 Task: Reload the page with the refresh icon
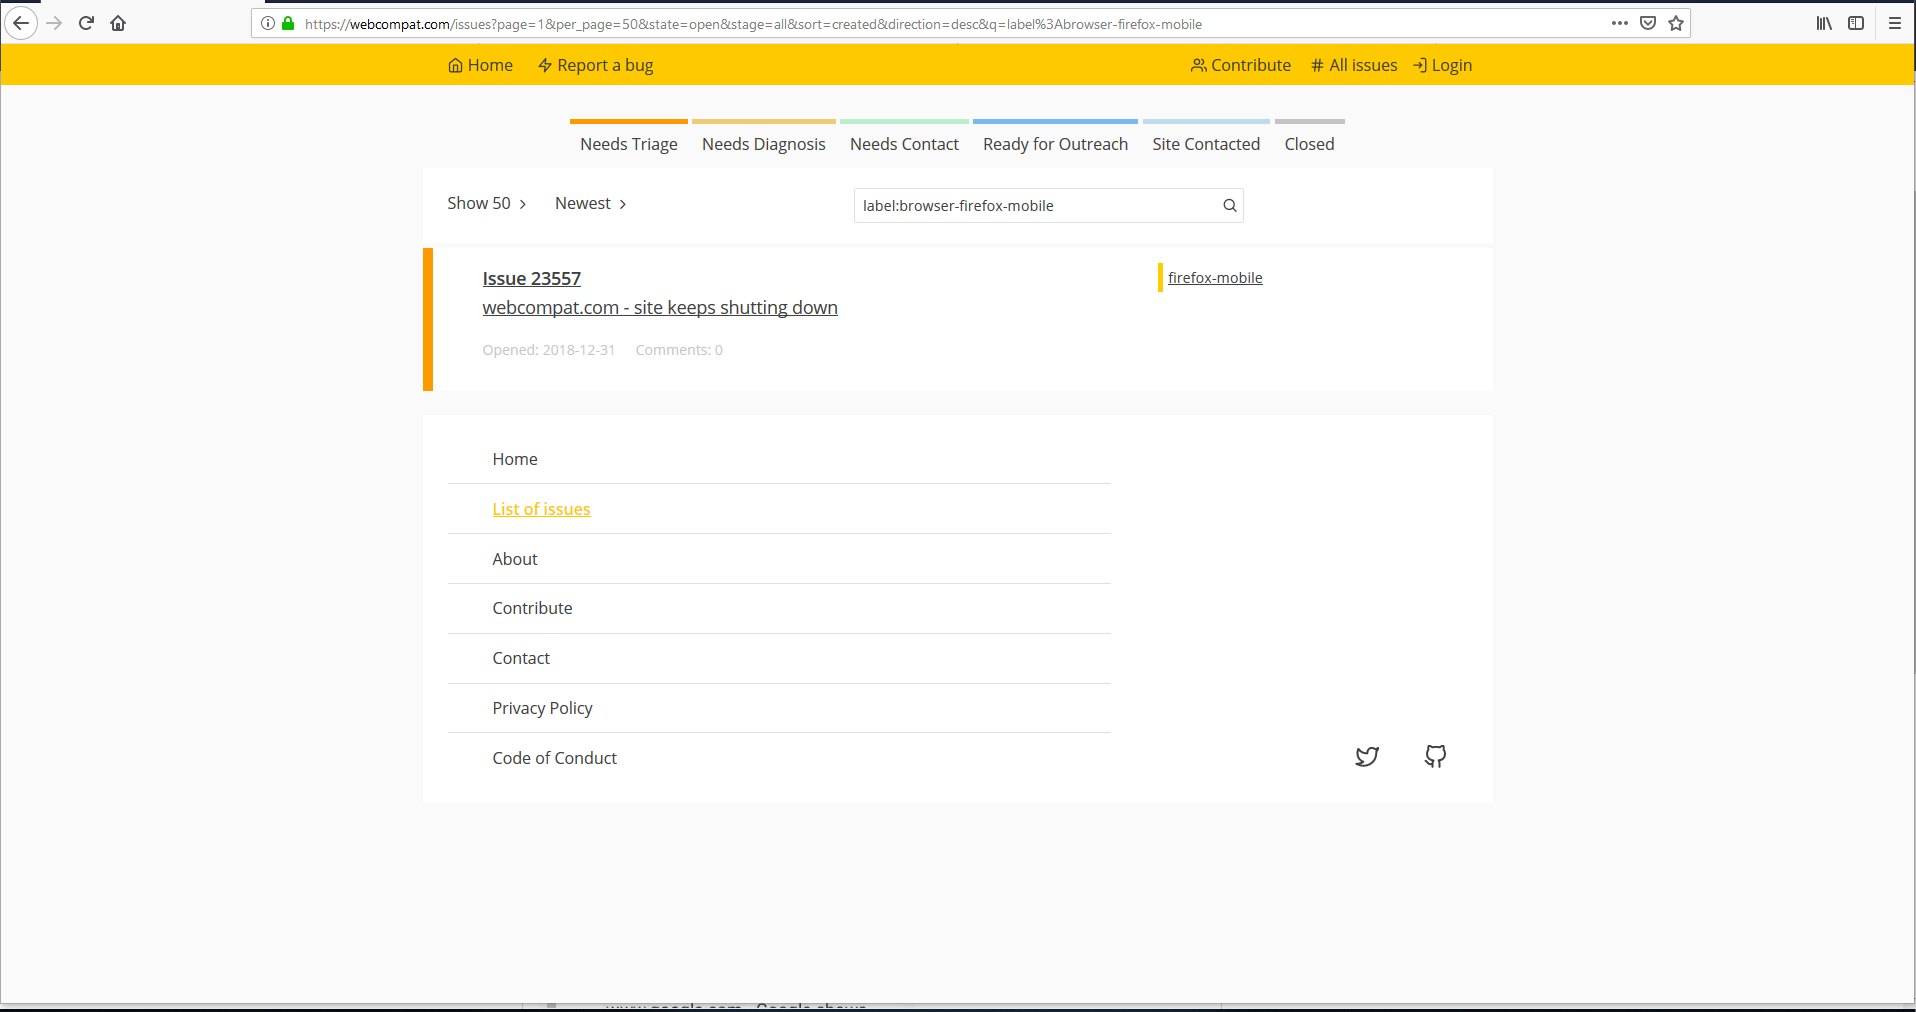pyautogui.click(x=86, y=23)
